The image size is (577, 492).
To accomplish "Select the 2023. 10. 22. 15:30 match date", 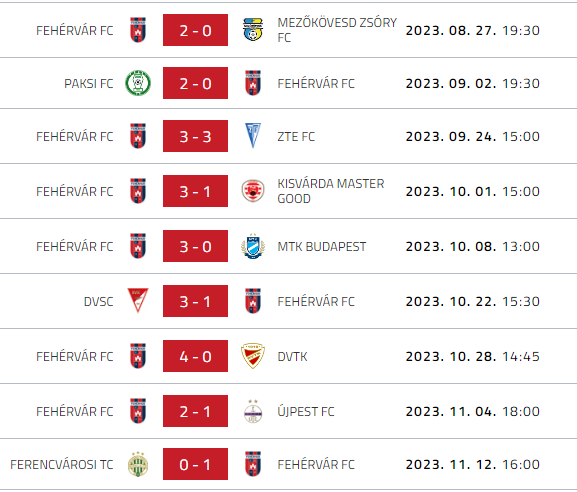I will 472,301.
